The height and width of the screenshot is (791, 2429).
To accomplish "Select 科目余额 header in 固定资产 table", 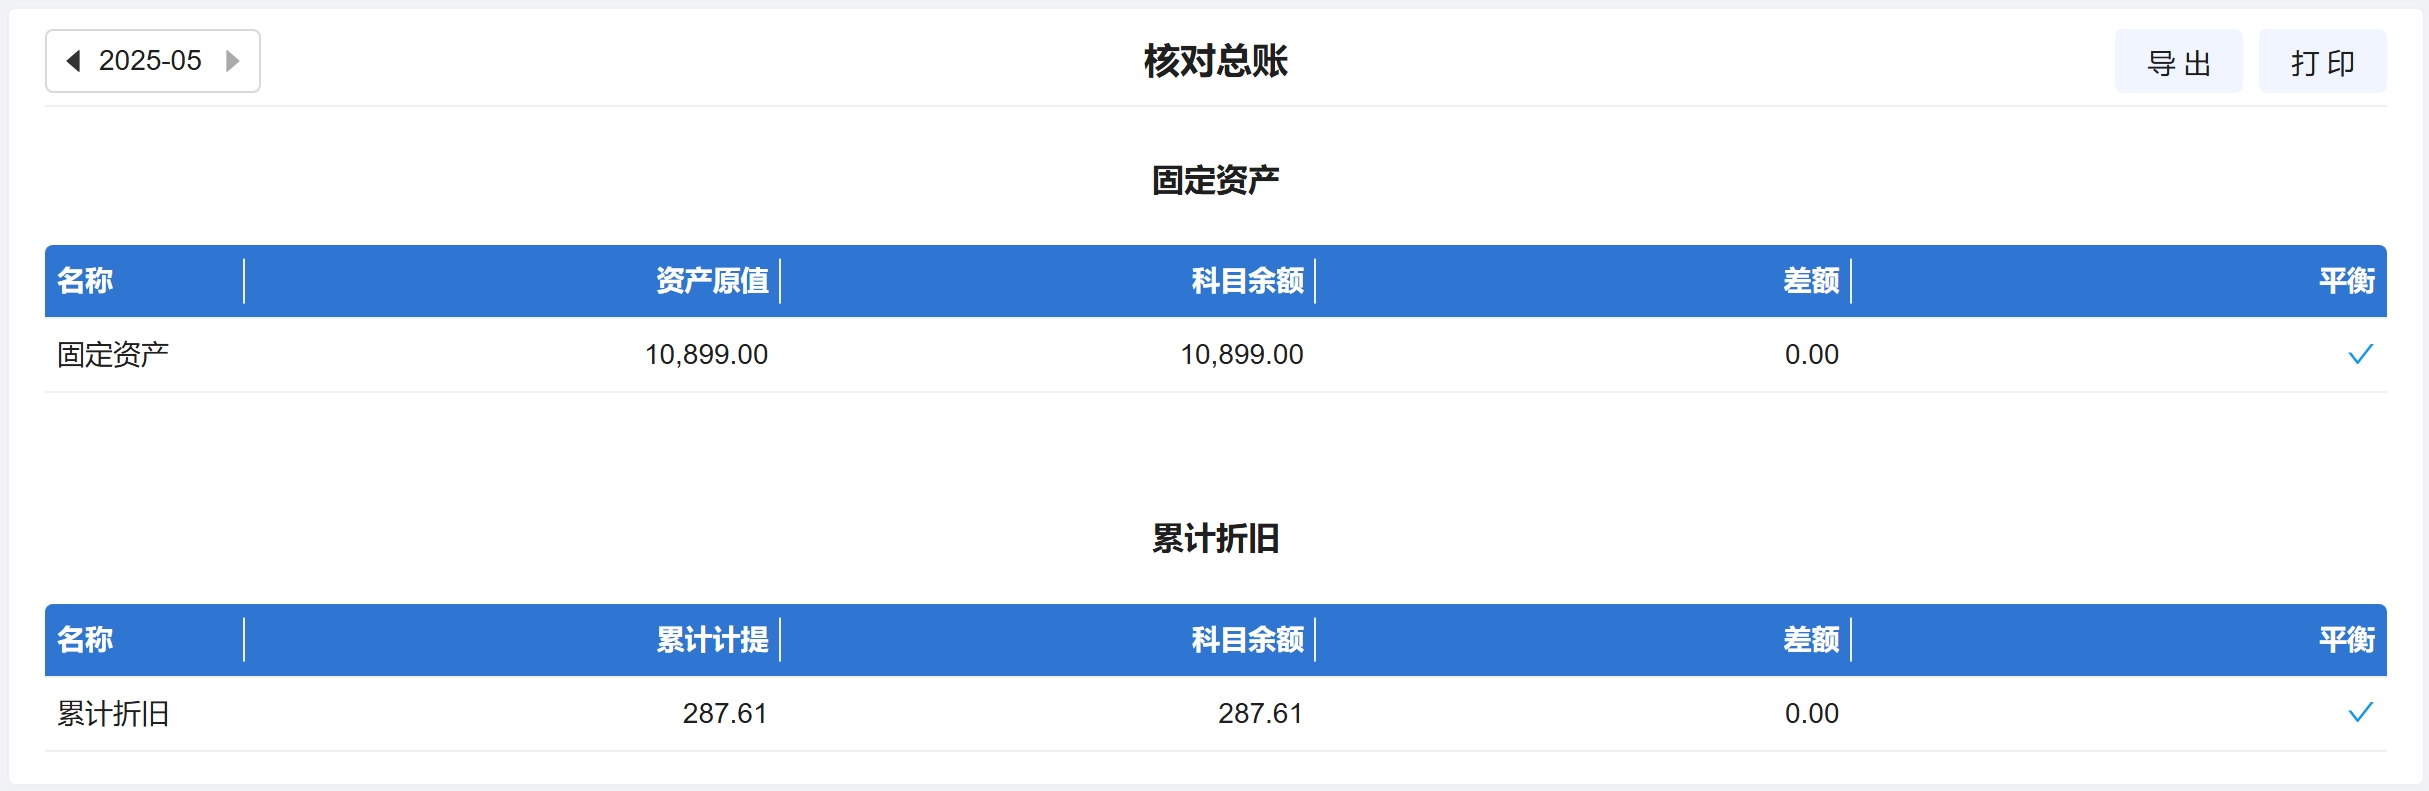I will 1247,281.
